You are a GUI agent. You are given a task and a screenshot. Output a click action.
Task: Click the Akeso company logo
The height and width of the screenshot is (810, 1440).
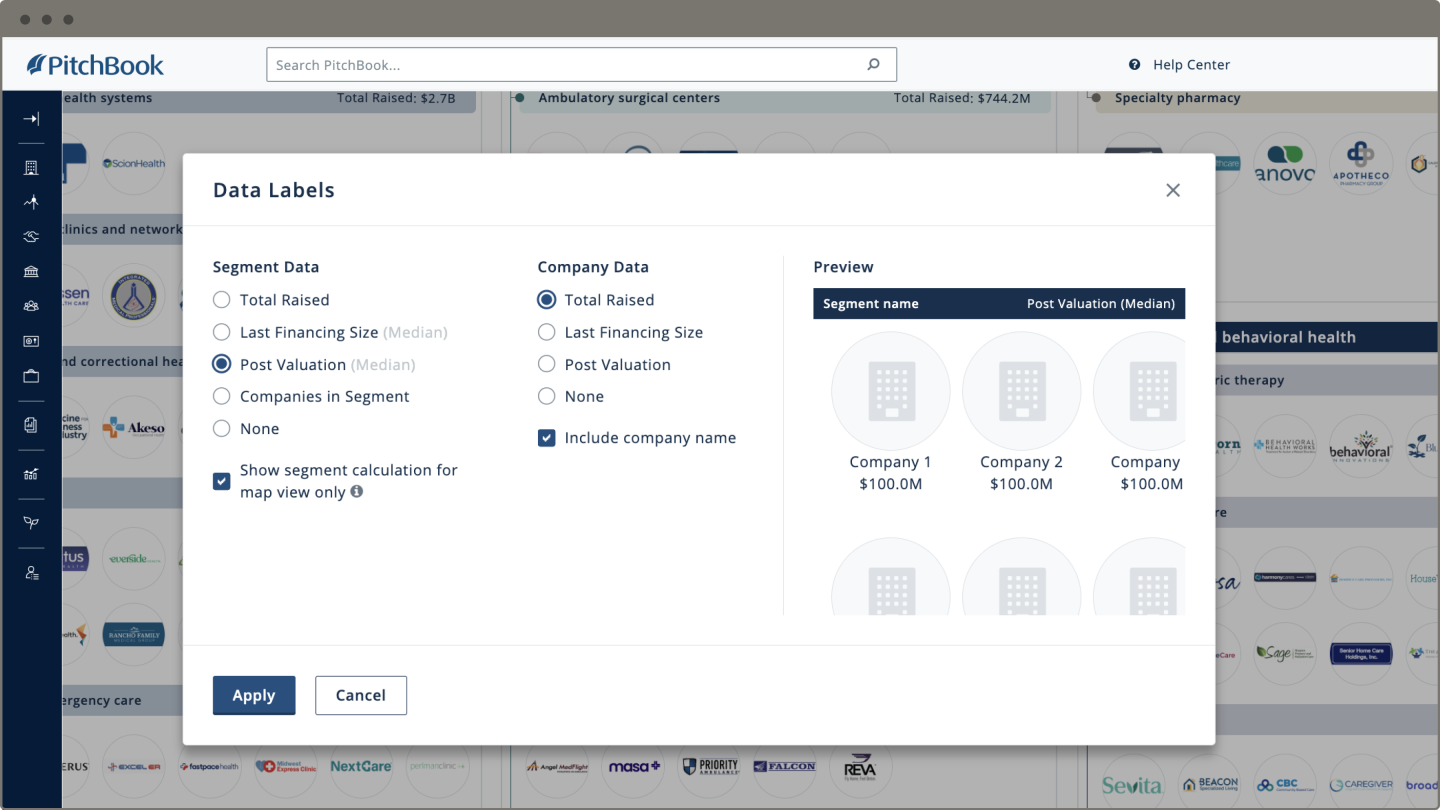134,428
